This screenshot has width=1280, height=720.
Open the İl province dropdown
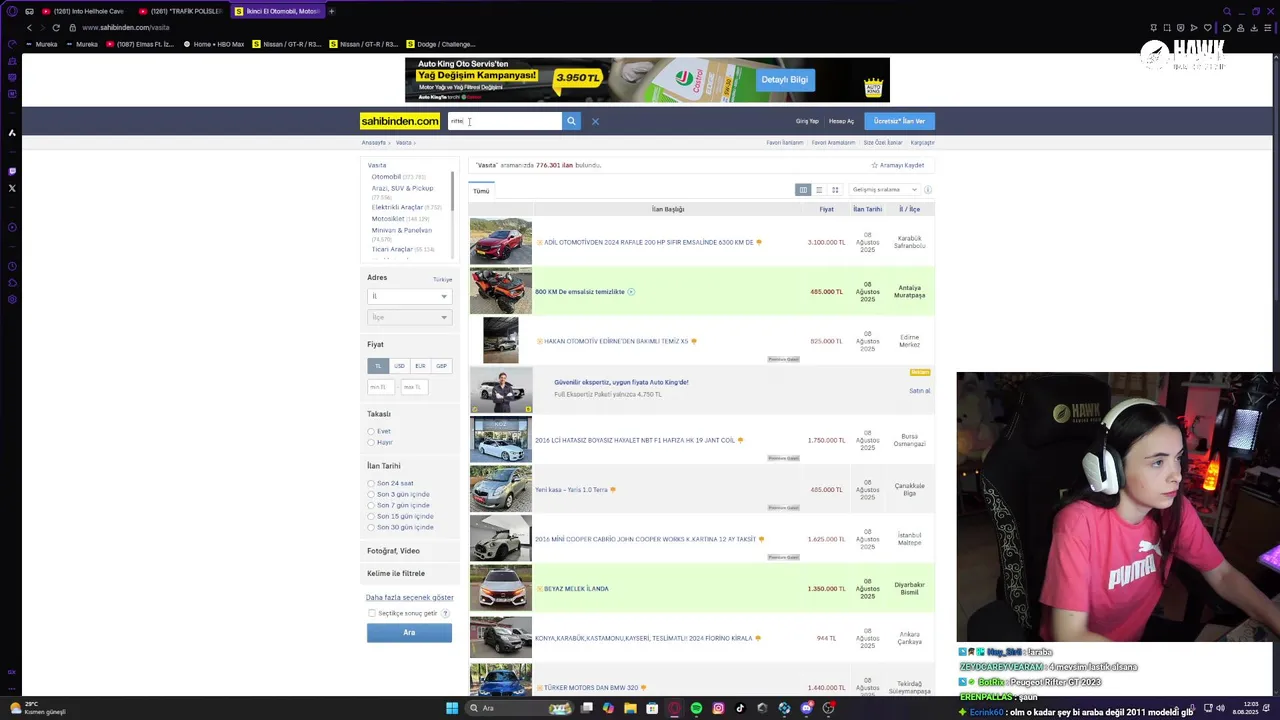408,296
